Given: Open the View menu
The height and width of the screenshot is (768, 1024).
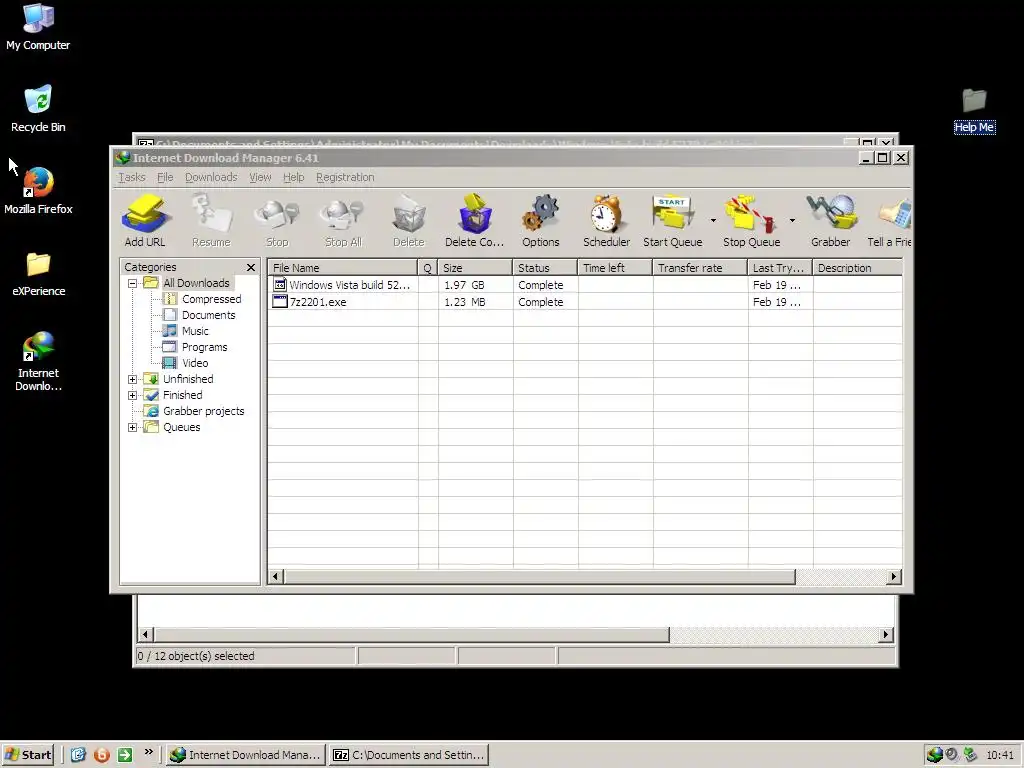Looking at the screenshot, I should [260, 177].
